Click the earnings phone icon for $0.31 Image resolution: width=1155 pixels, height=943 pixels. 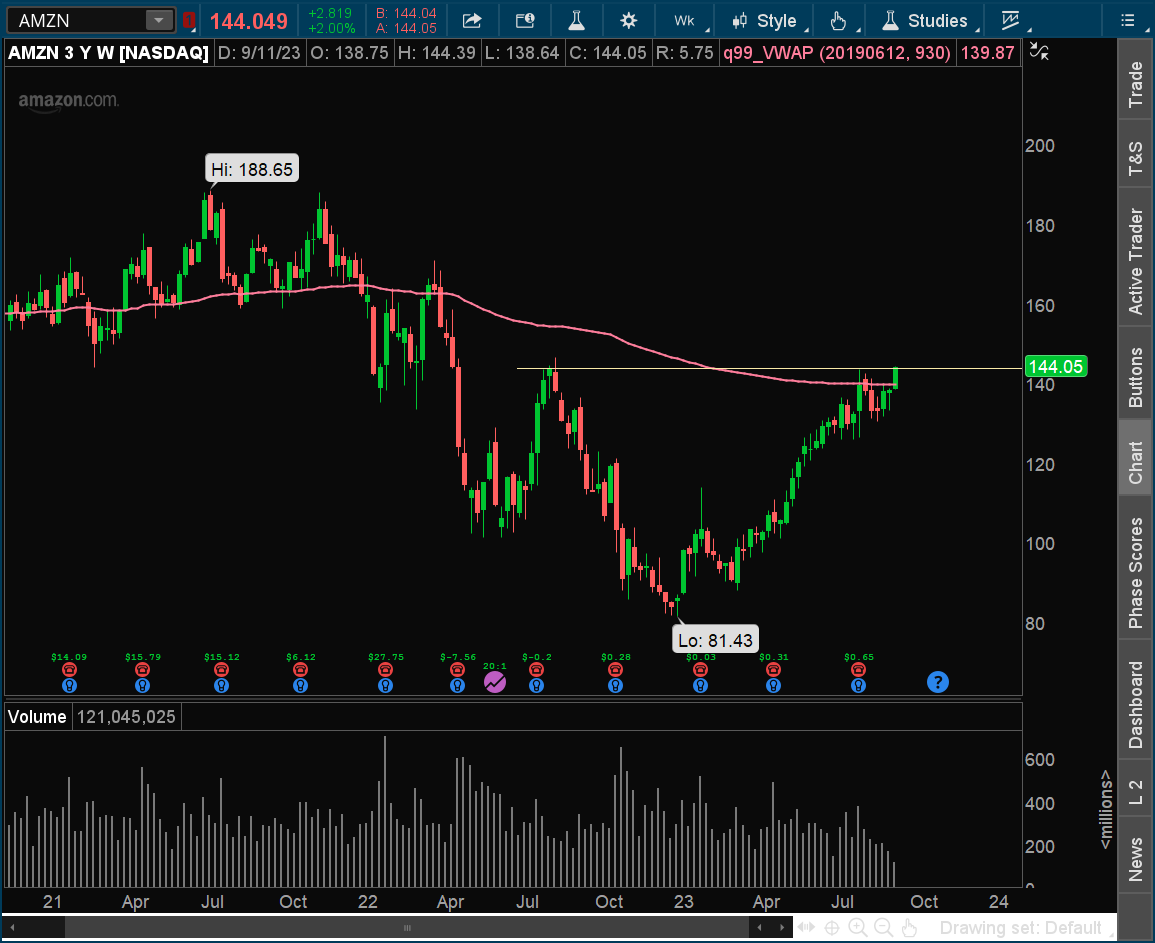click(x=773, y=670)
